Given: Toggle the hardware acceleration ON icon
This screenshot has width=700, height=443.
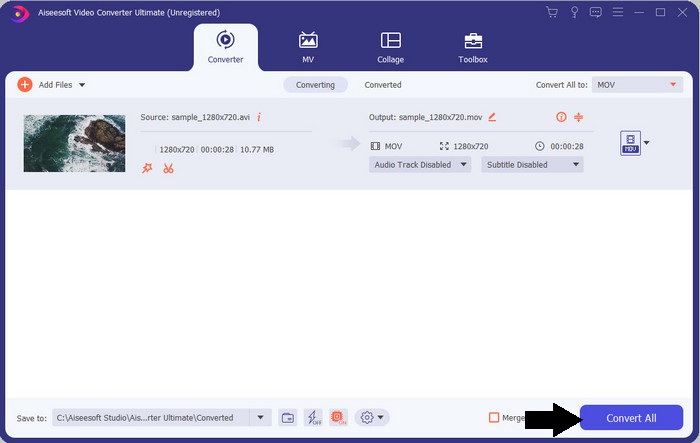Looking at the screenshot, I should [x=338, y=418].
